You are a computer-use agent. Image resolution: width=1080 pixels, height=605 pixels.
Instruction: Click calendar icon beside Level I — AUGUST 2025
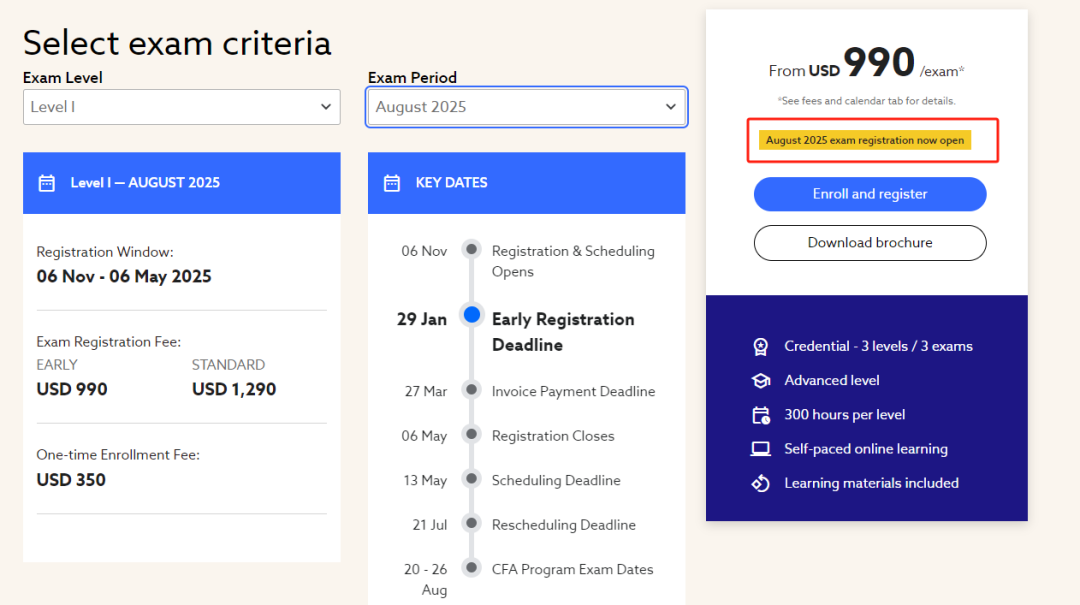pos(47,183)
